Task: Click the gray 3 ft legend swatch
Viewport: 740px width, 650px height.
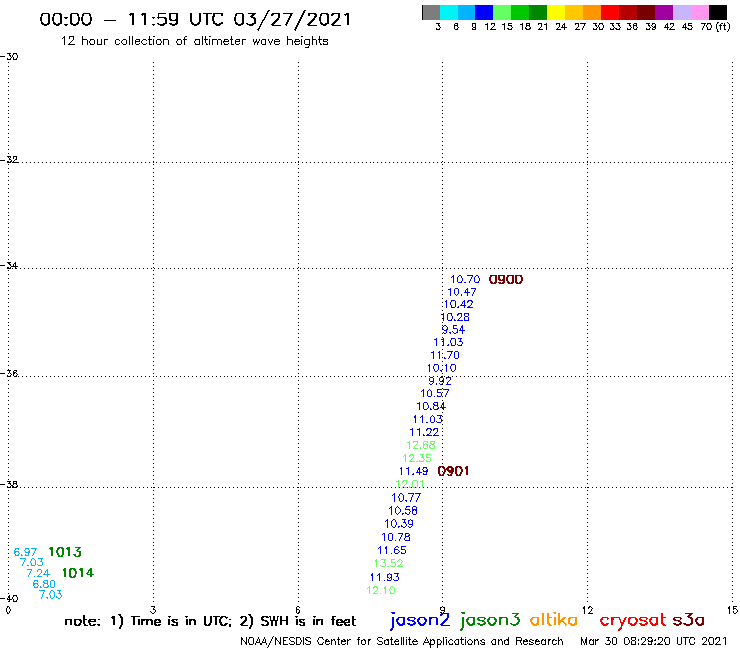Action: (x=431, y=12)
